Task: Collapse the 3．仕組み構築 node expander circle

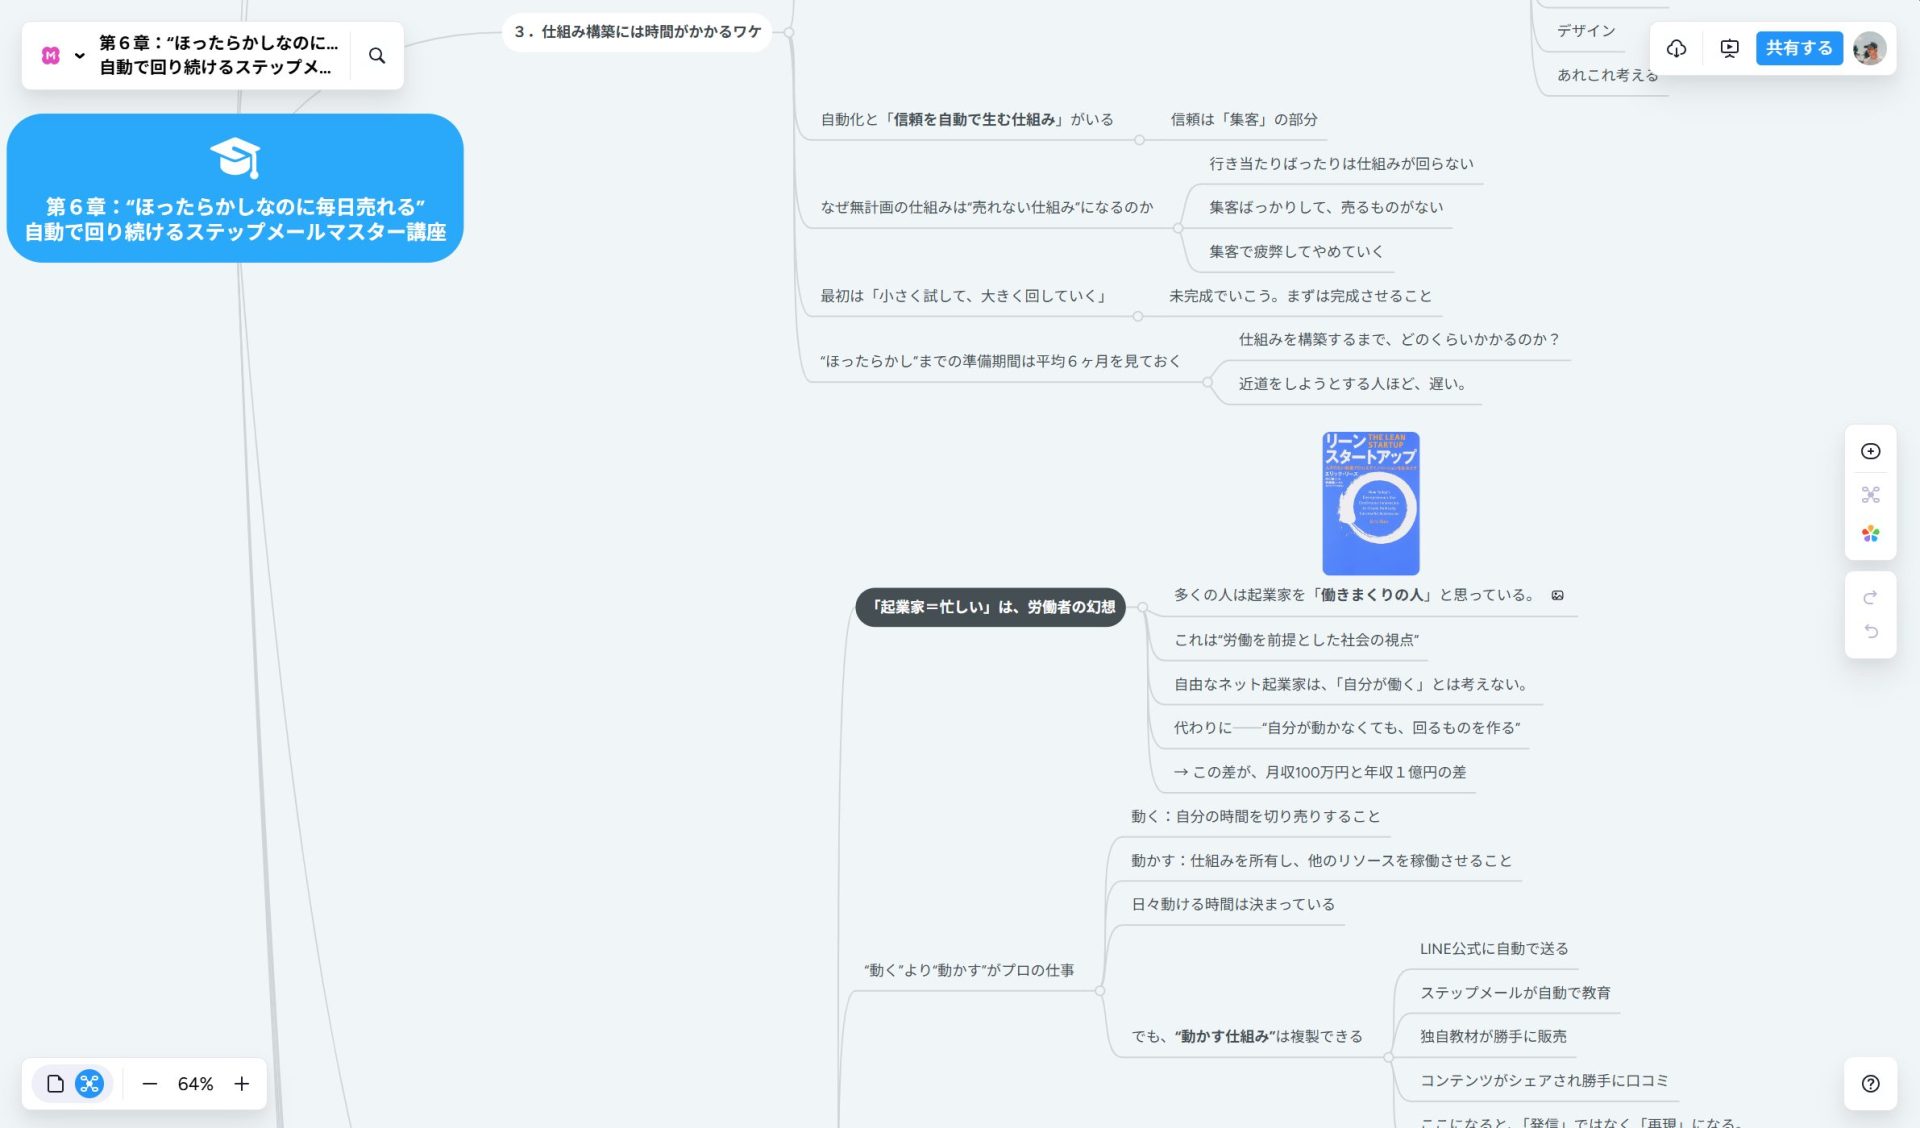Action: 789,32
